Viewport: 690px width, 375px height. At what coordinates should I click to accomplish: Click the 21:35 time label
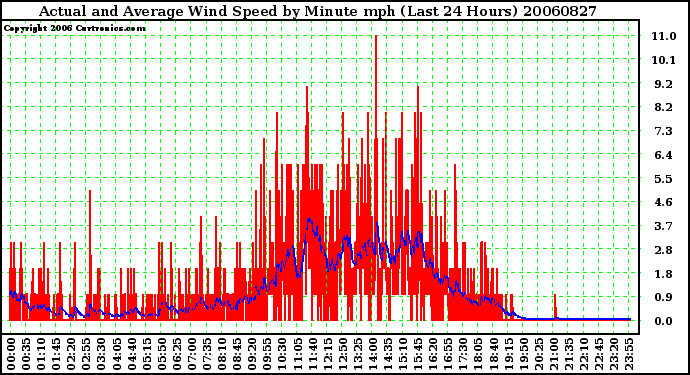coord(569,354)
